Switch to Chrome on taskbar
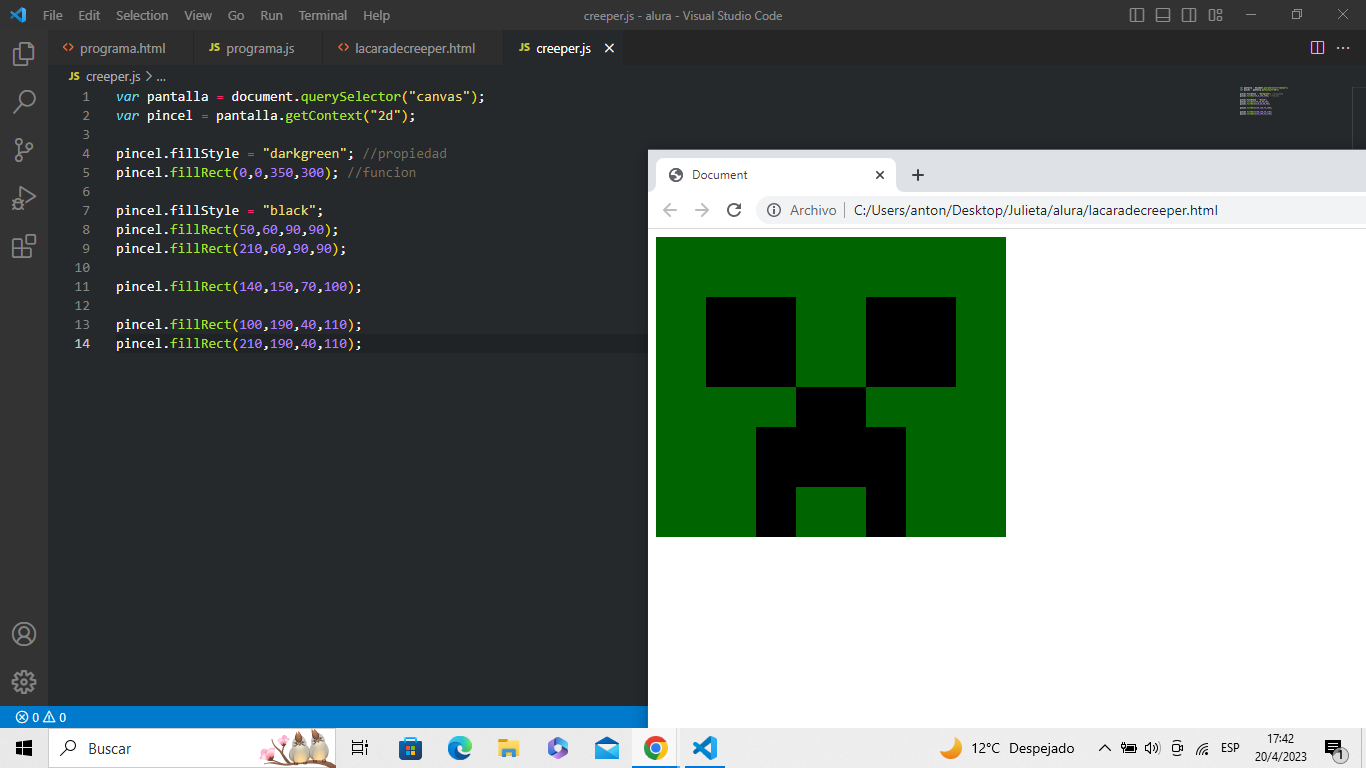The width and height of the screenshot is (1366, 768). [x=655, y=748]
